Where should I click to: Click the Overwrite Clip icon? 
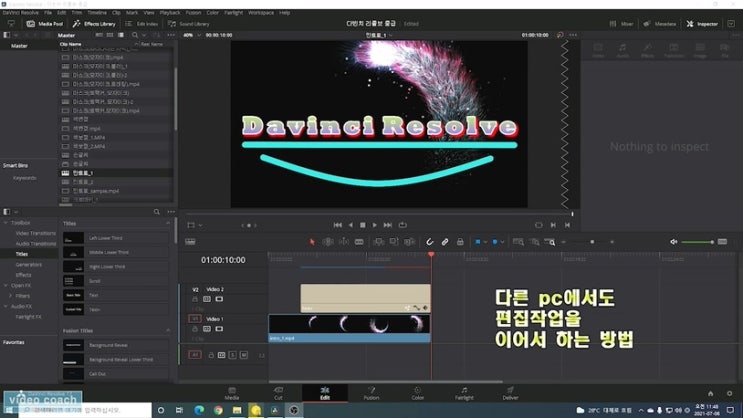[394, 242]
